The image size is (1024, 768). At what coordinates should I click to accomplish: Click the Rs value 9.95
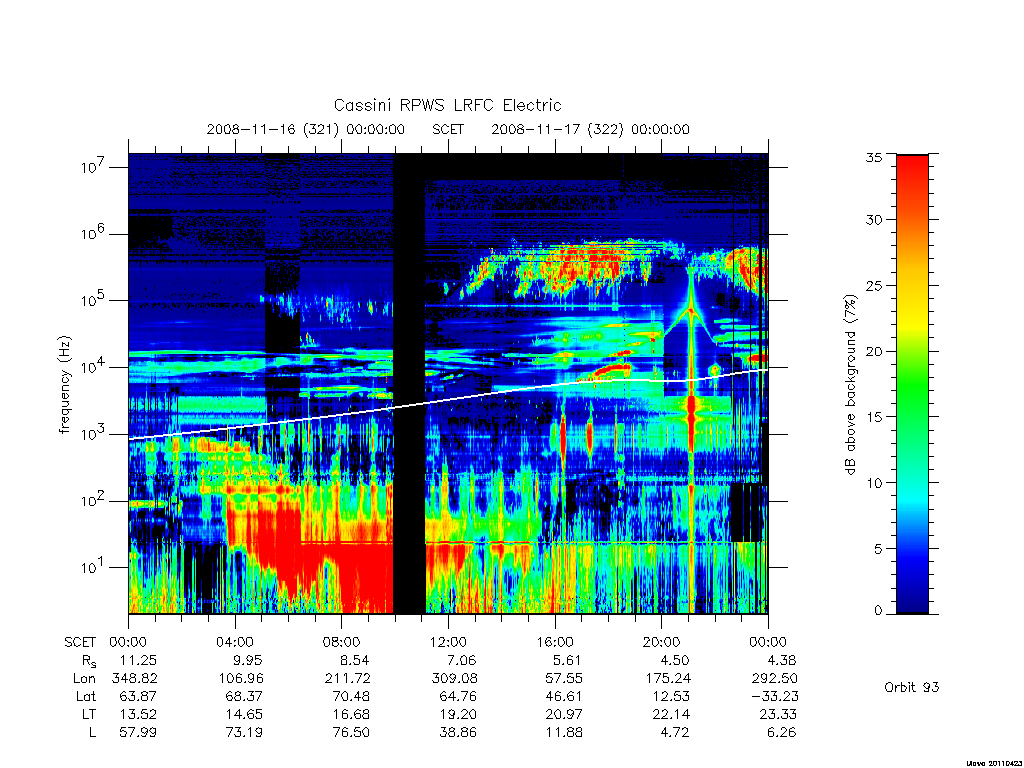pos(246,660)
